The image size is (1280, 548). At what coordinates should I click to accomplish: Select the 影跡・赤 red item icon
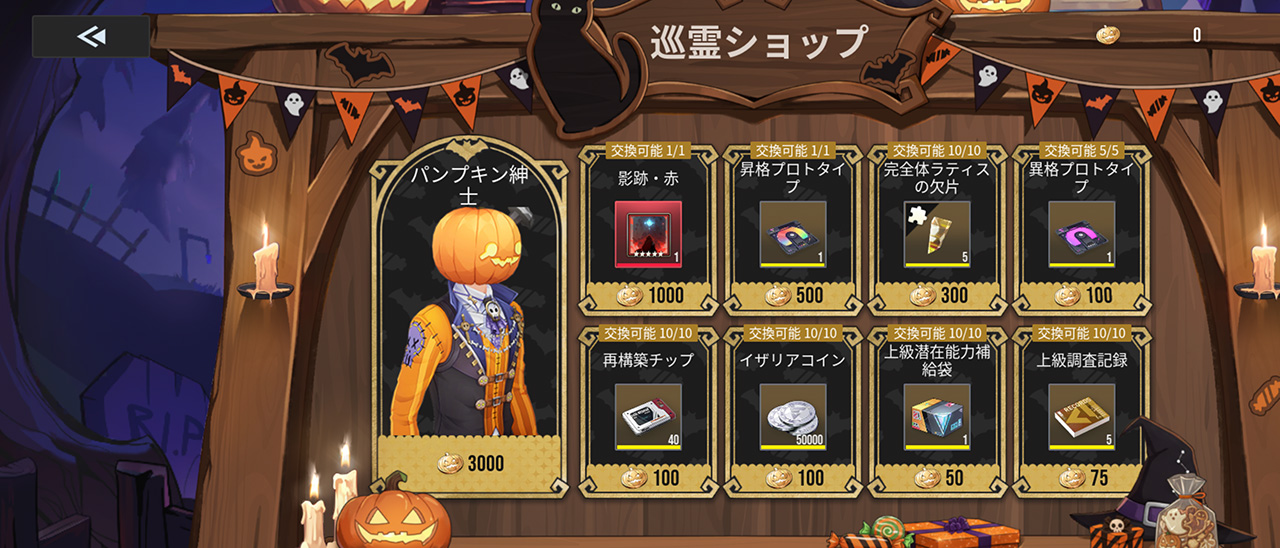[x=648, y=234]
